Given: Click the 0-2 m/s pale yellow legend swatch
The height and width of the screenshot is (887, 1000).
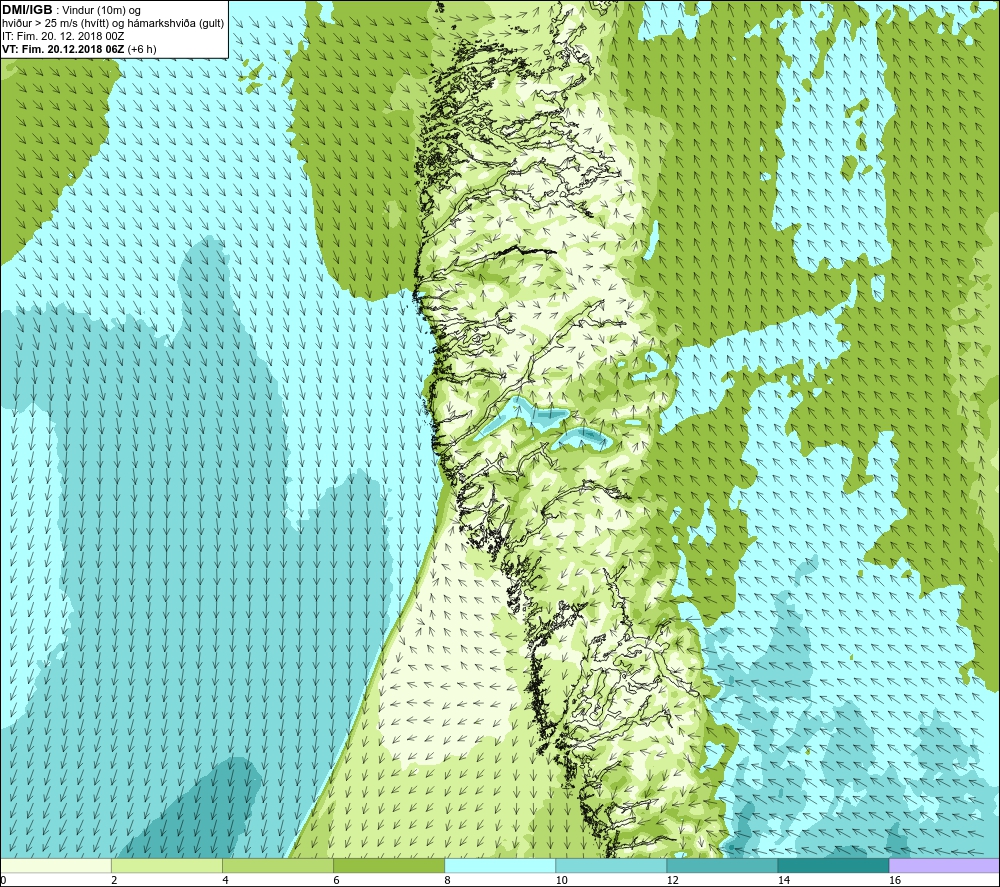Looking at the screenshot, I should click(x=55, y=865).
